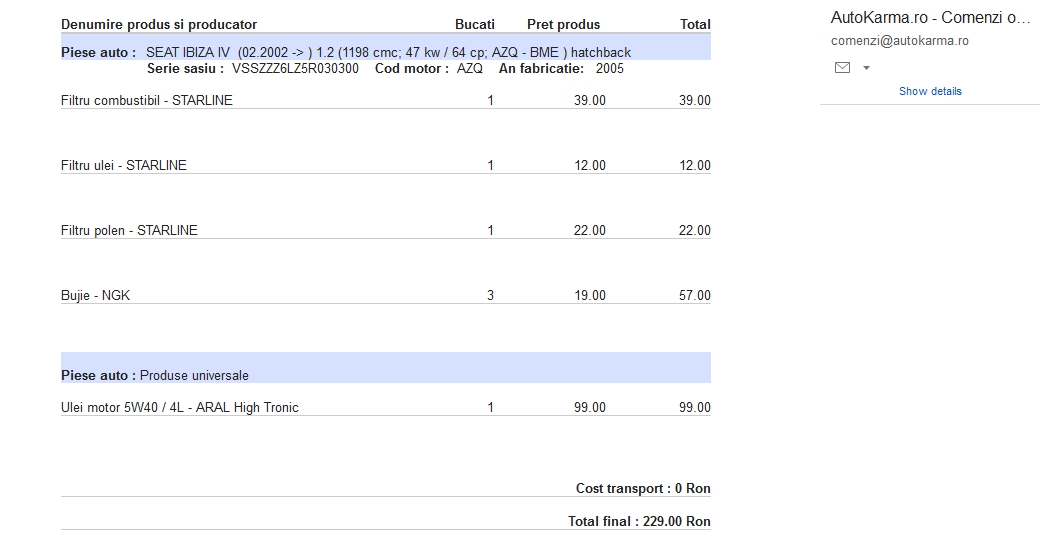Click the 57.00 total for Bujie
The image size is (1040, 545).
[x=694, y=295]
